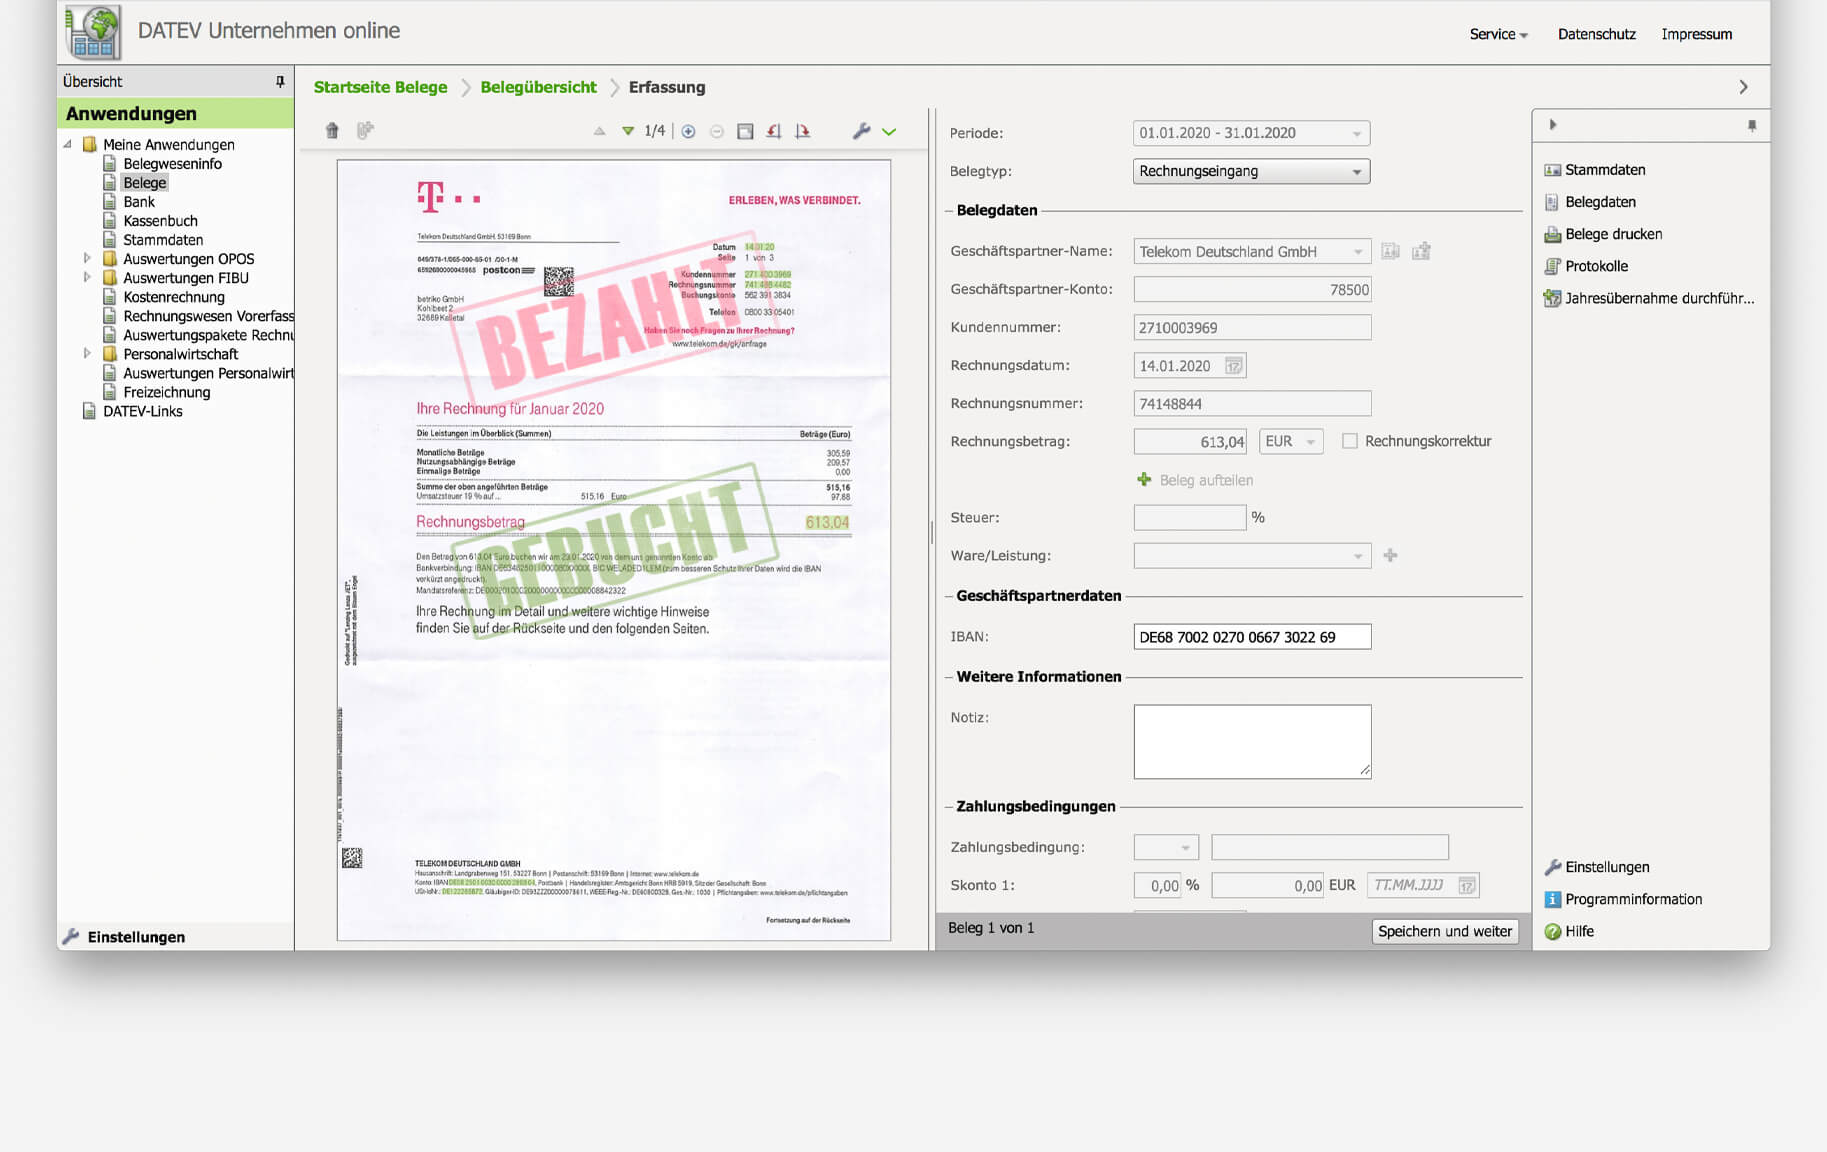This screenshot has width=1827, height=1152.
Task: Click Speichern und weiter button
Action: [1444, 931]
